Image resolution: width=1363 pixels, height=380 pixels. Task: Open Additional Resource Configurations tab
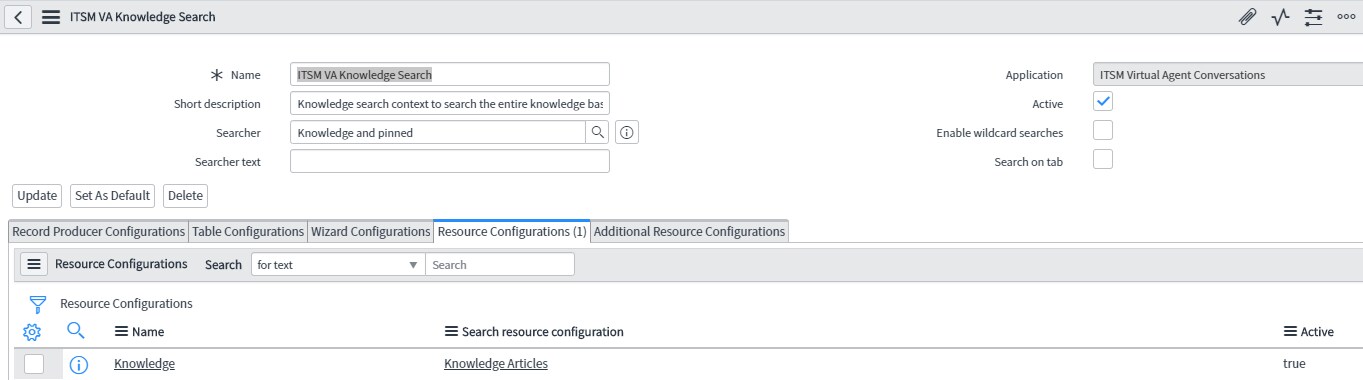[690, 231]
